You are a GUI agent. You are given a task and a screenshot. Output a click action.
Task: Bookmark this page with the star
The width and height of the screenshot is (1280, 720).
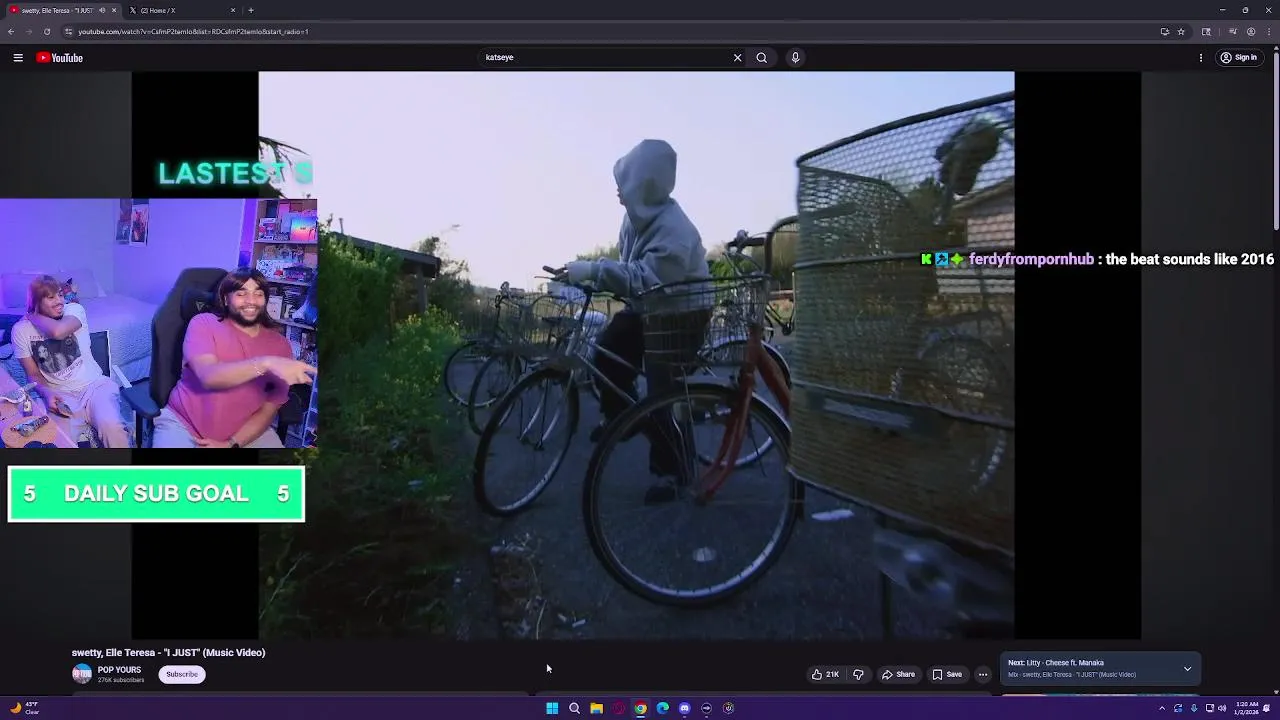click(1181, 32)
